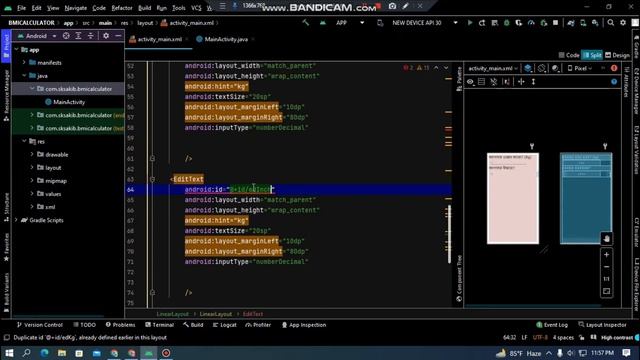Open the File menu
Viewport: 640px width, 360px height.
click(x=21, y=8)
